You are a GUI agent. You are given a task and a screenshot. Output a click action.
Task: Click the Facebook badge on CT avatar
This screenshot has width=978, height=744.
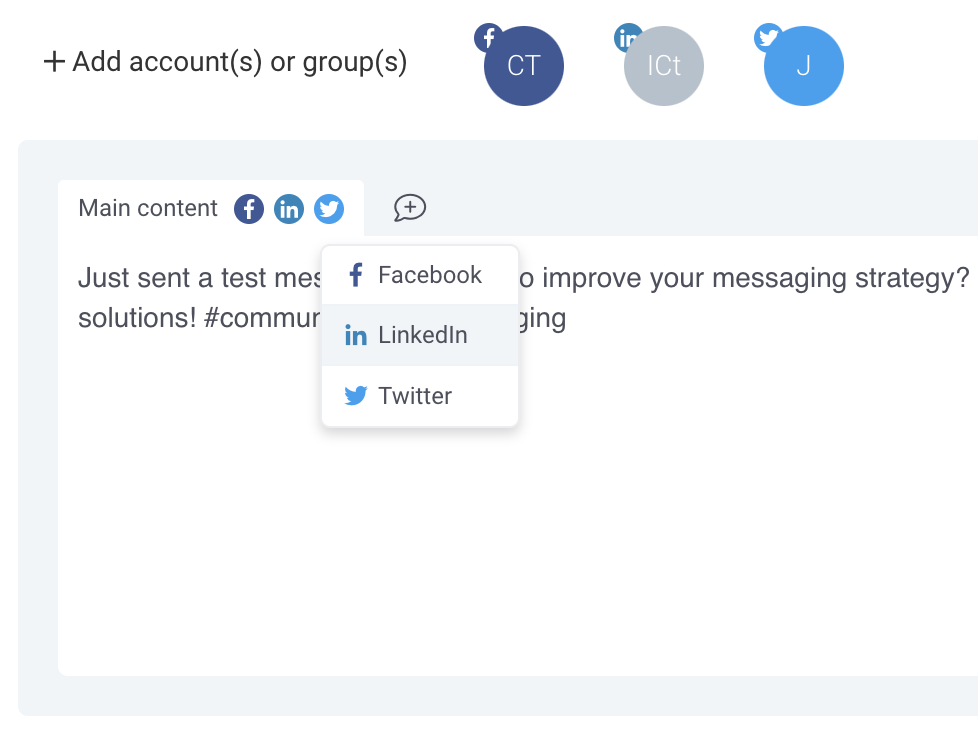click(x=488, y=38)
